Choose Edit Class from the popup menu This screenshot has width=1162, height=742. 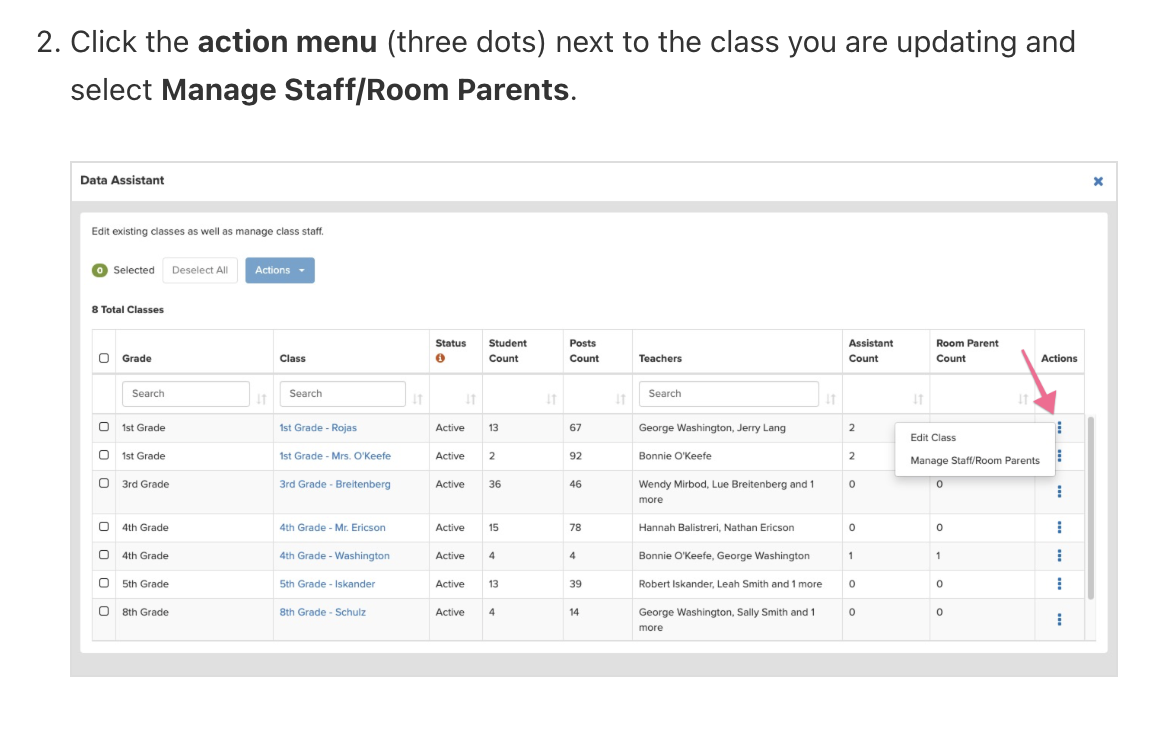[x=933, y=437]
